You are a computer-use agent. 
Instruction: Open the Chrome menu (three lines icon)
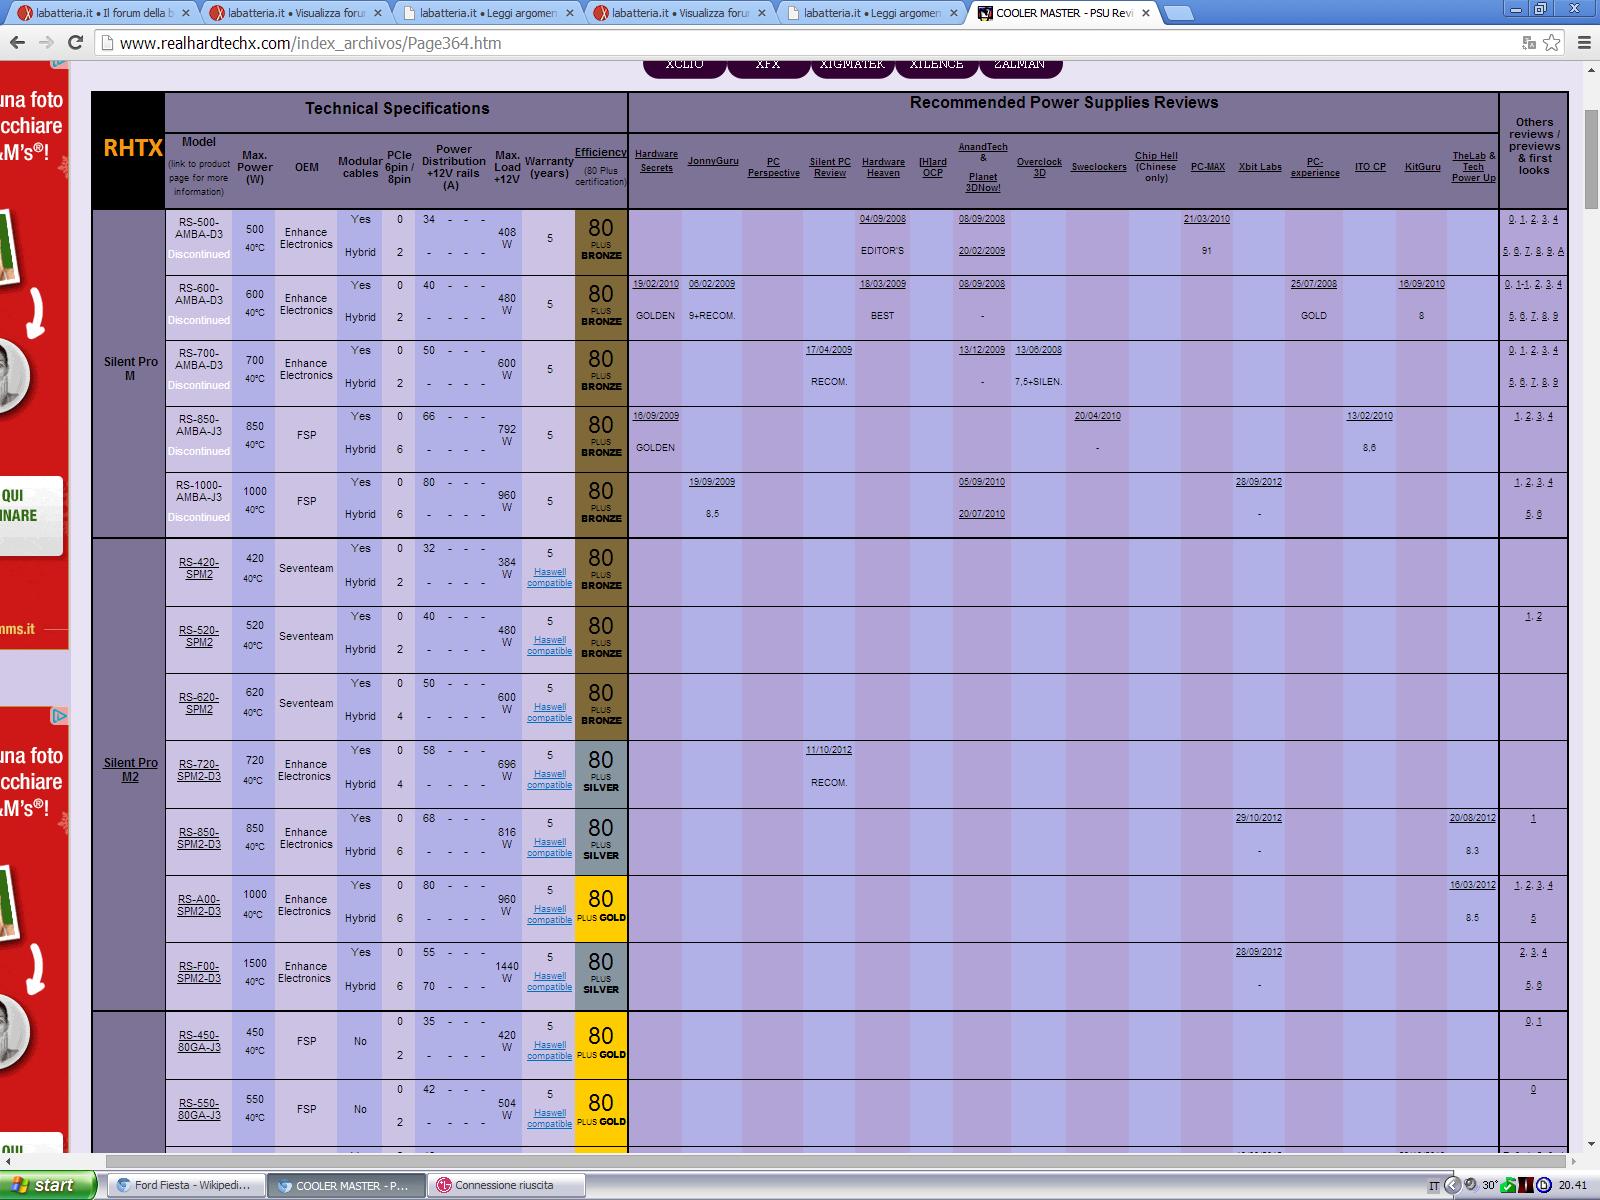1583,43
